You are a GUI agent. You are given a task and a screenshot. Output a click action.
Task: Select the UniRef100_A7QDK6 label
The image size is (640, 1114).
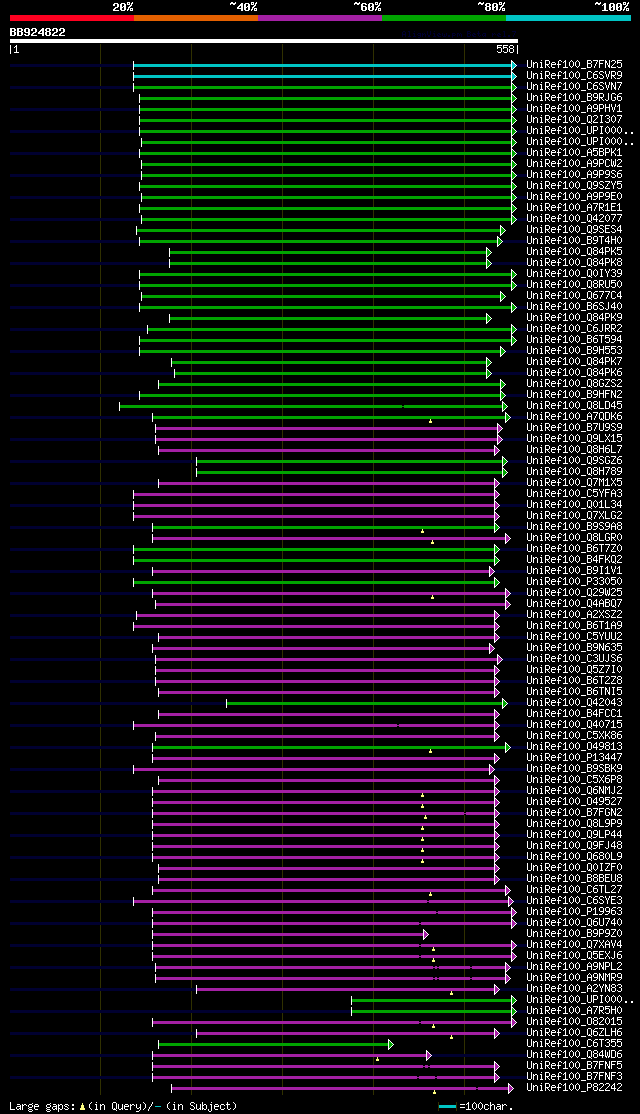574,418
